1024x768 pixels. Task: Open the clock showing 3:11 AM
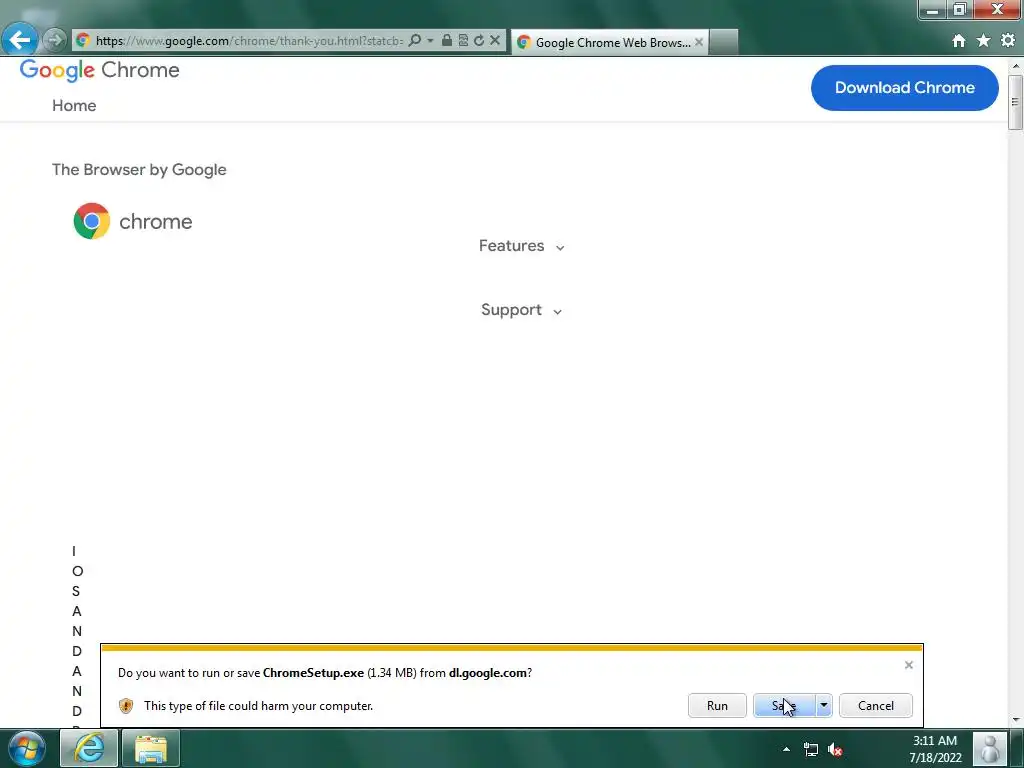click(x=935, y=749)
